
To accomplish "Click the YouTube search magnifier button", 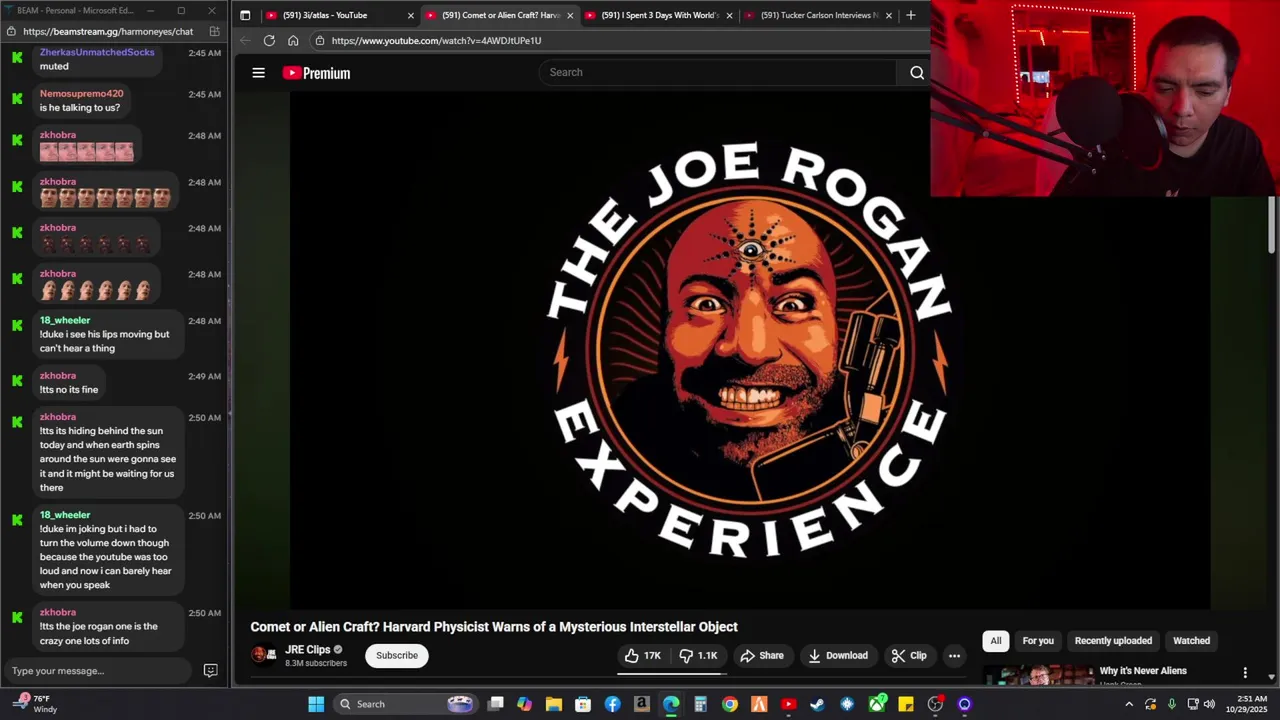I will pos(916,72).
